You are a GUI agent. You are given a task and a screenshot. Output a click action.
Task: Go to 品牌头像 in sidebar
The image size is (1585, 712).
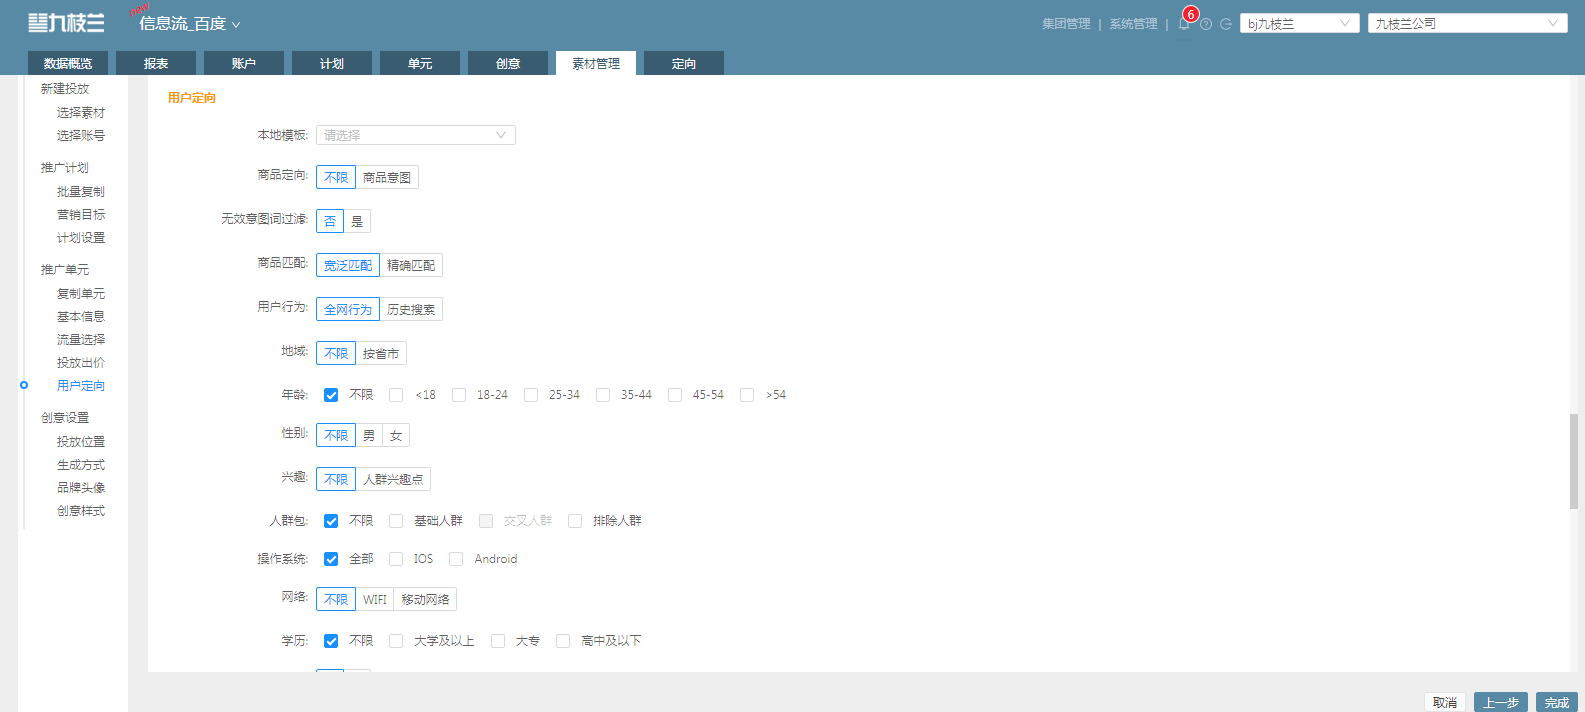coord(81,488)
